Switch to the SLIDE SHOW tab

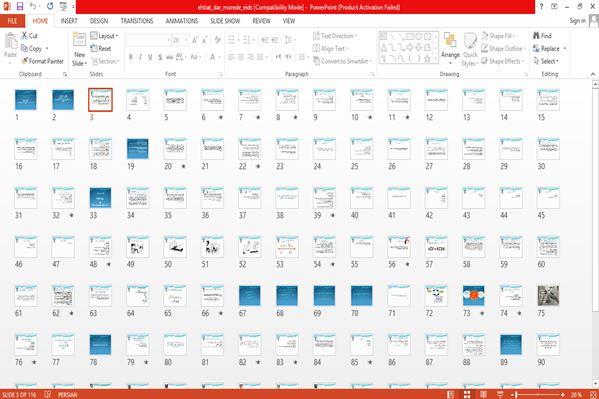(x=225, y=21)
